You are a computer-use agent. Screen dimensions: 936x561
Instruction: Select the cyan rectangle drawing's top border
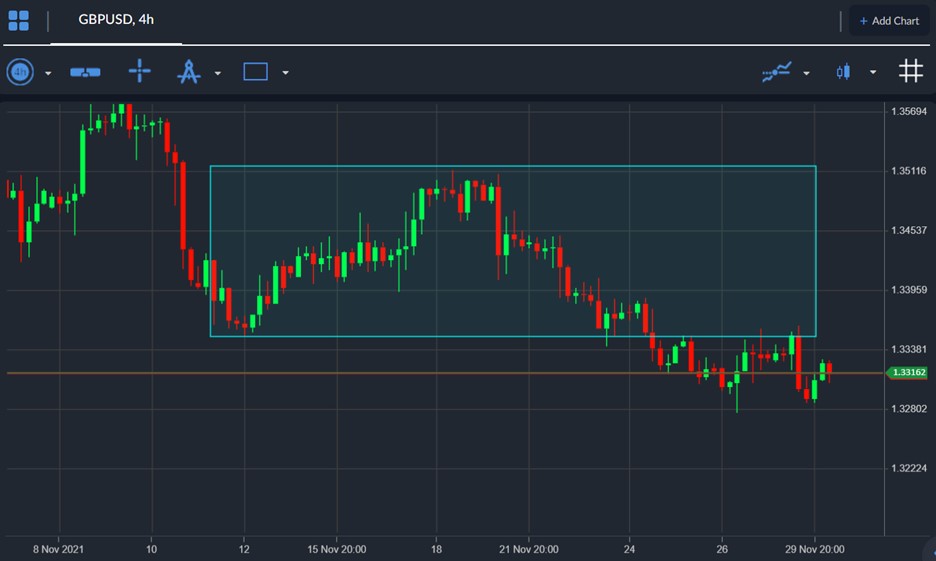click(513, 166)
